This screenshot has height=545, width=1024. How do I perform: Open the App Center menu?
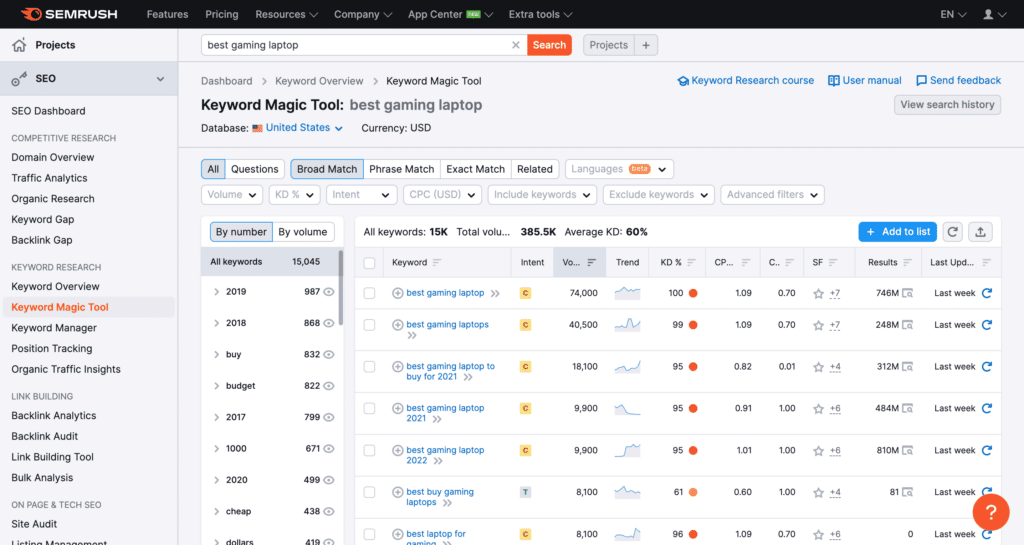pyautogui.click(x=450, y=14)
